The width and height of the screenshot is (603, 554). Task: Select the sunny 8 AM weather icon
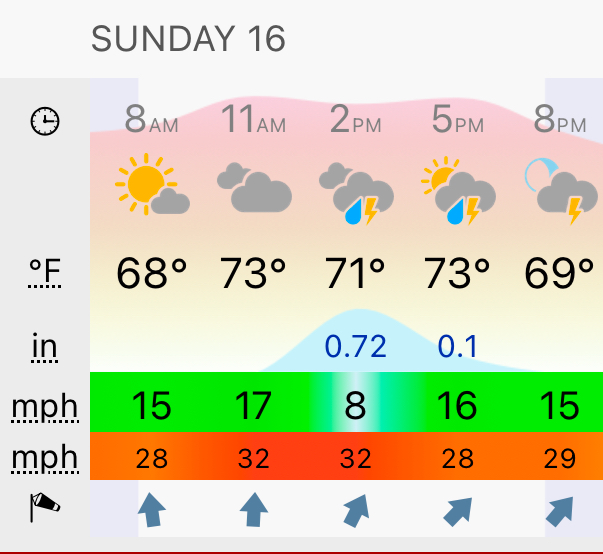152,184
